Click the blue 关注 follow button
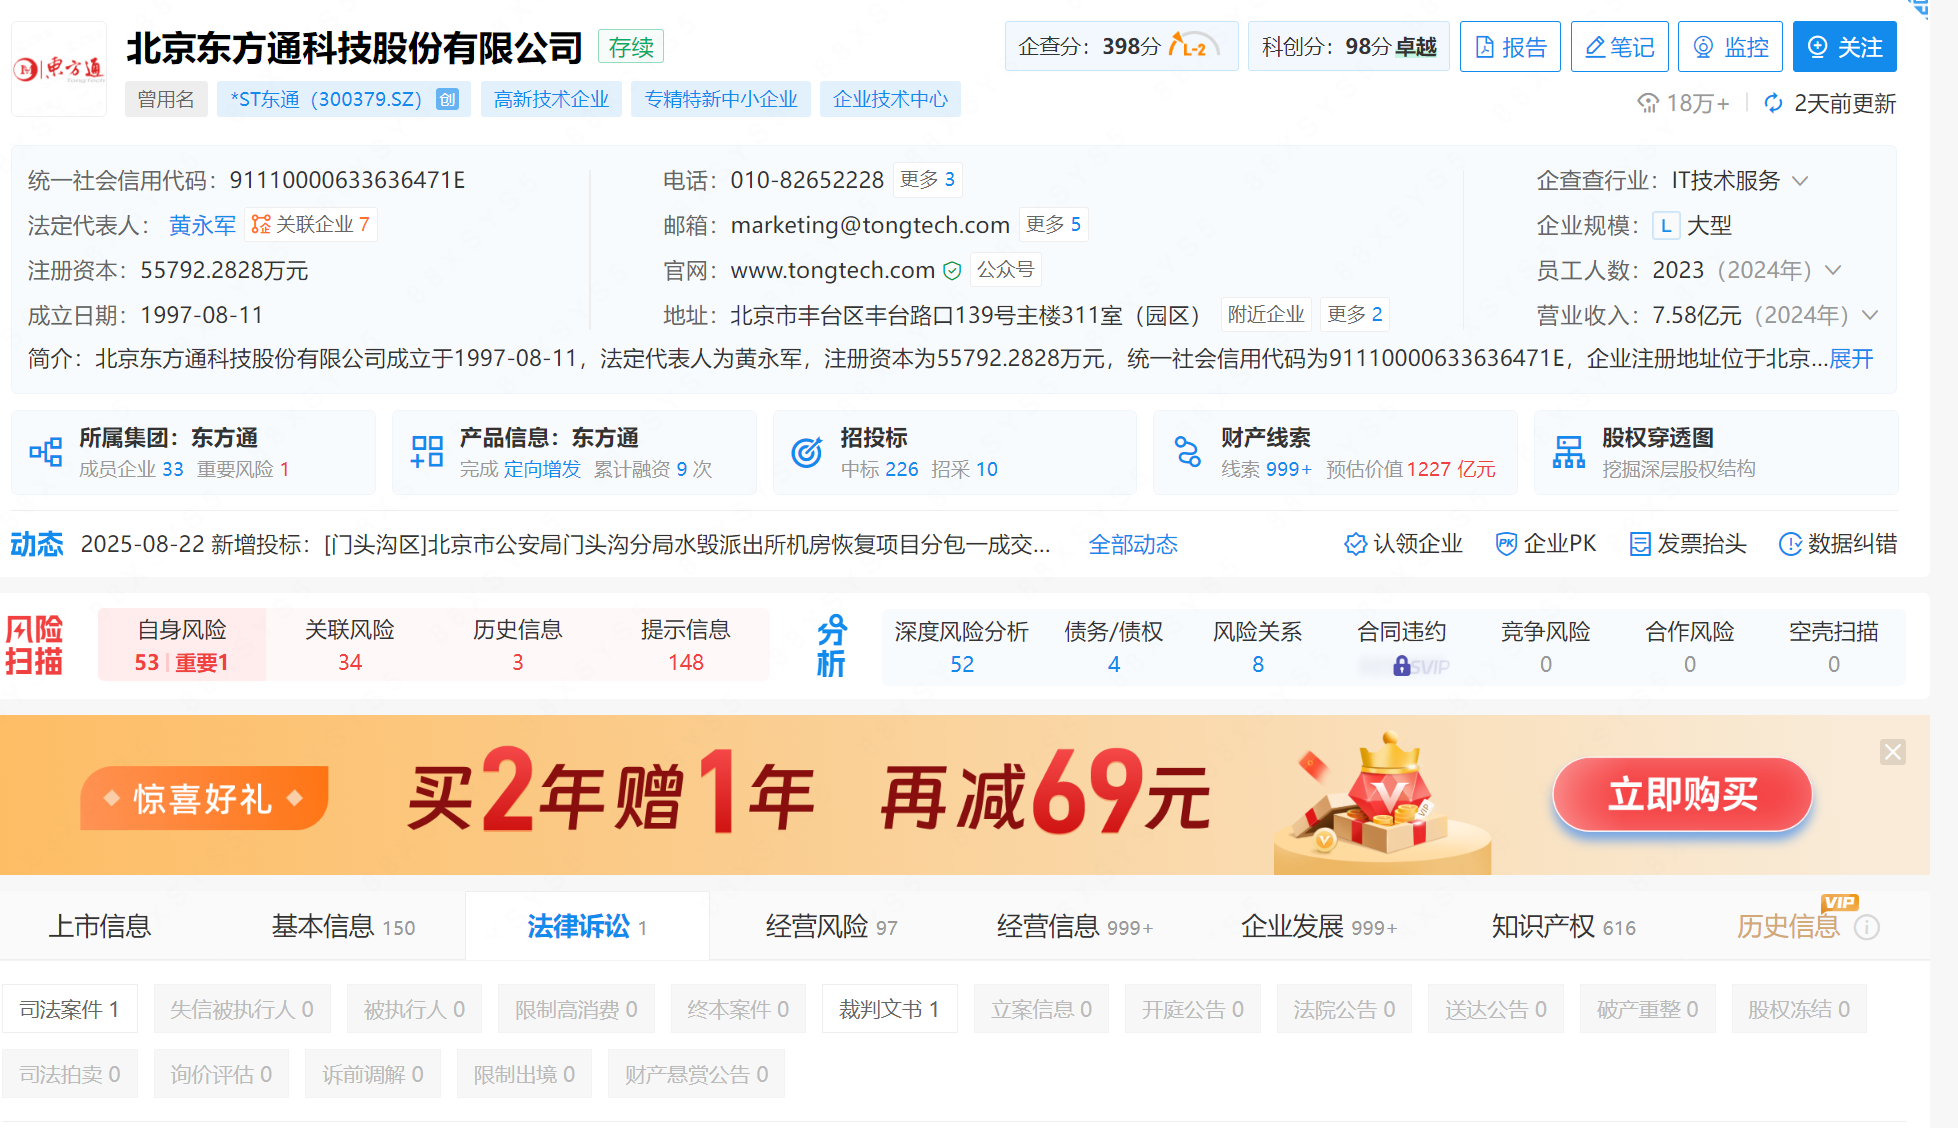The width and height of the screenshot is (1958, 1128). tap(1844, 47)
